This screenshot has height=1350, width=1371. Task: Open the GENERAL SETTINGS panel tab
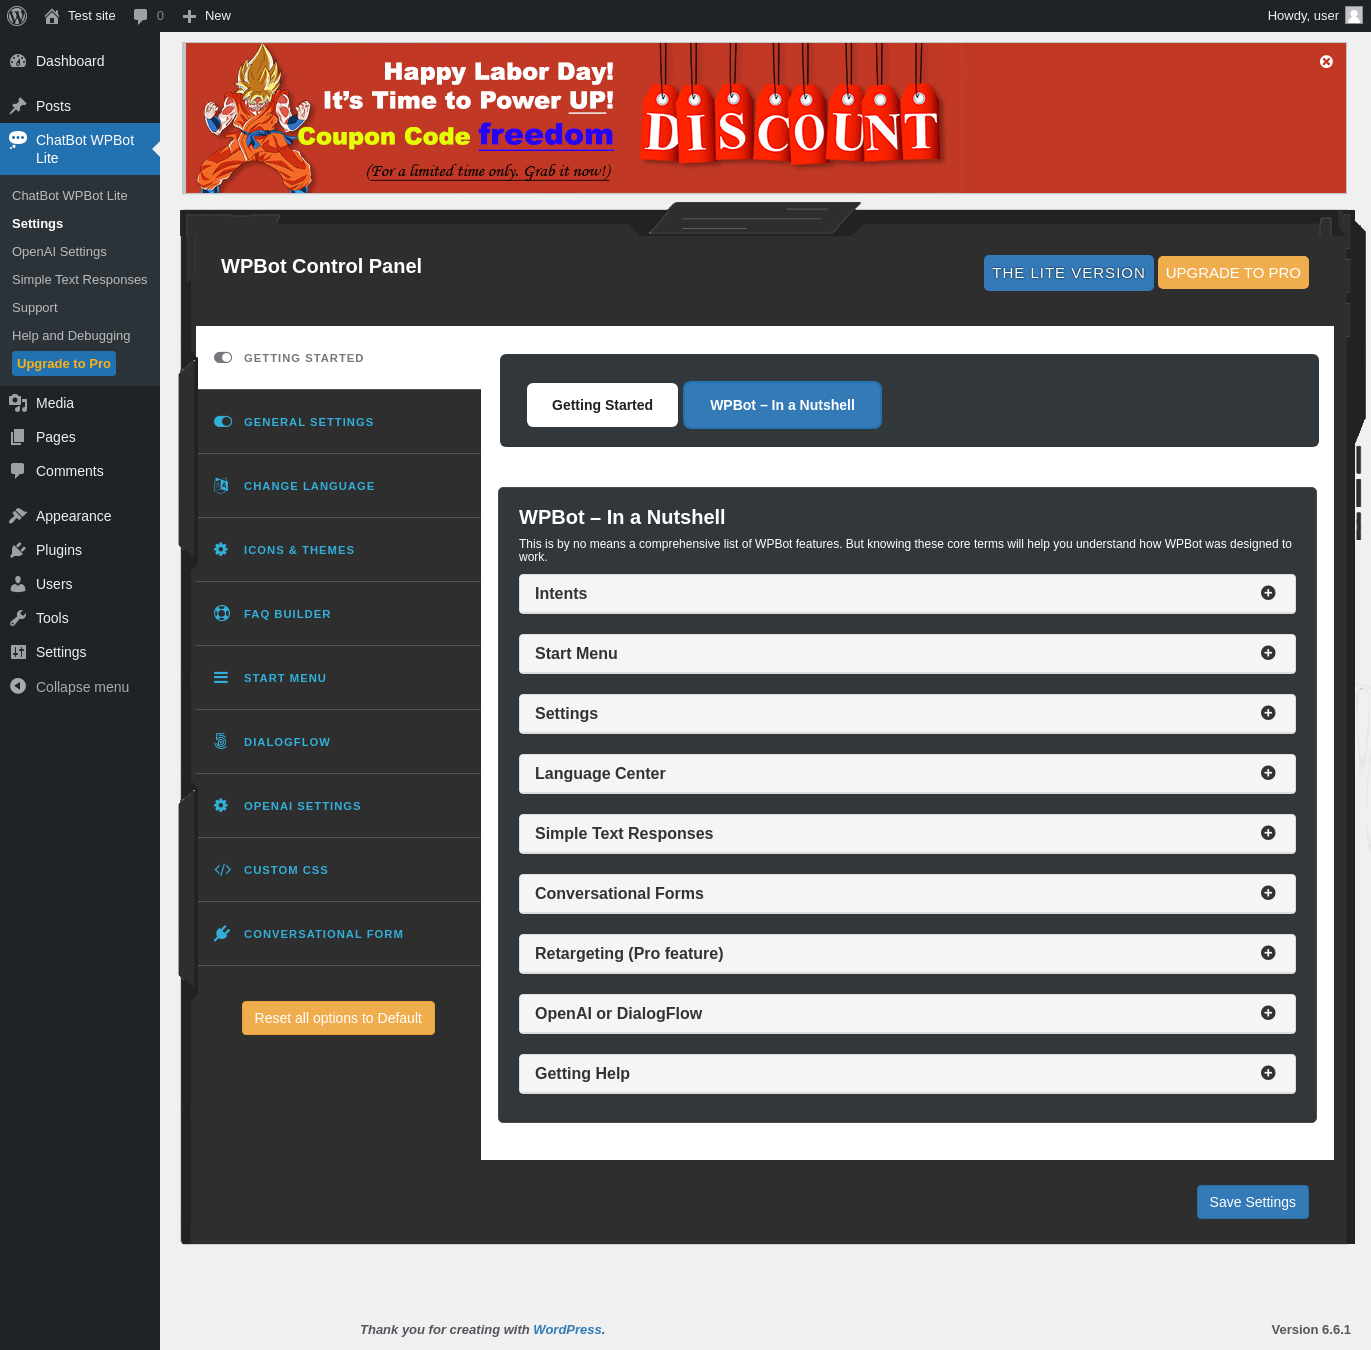[x=339, y=422]
